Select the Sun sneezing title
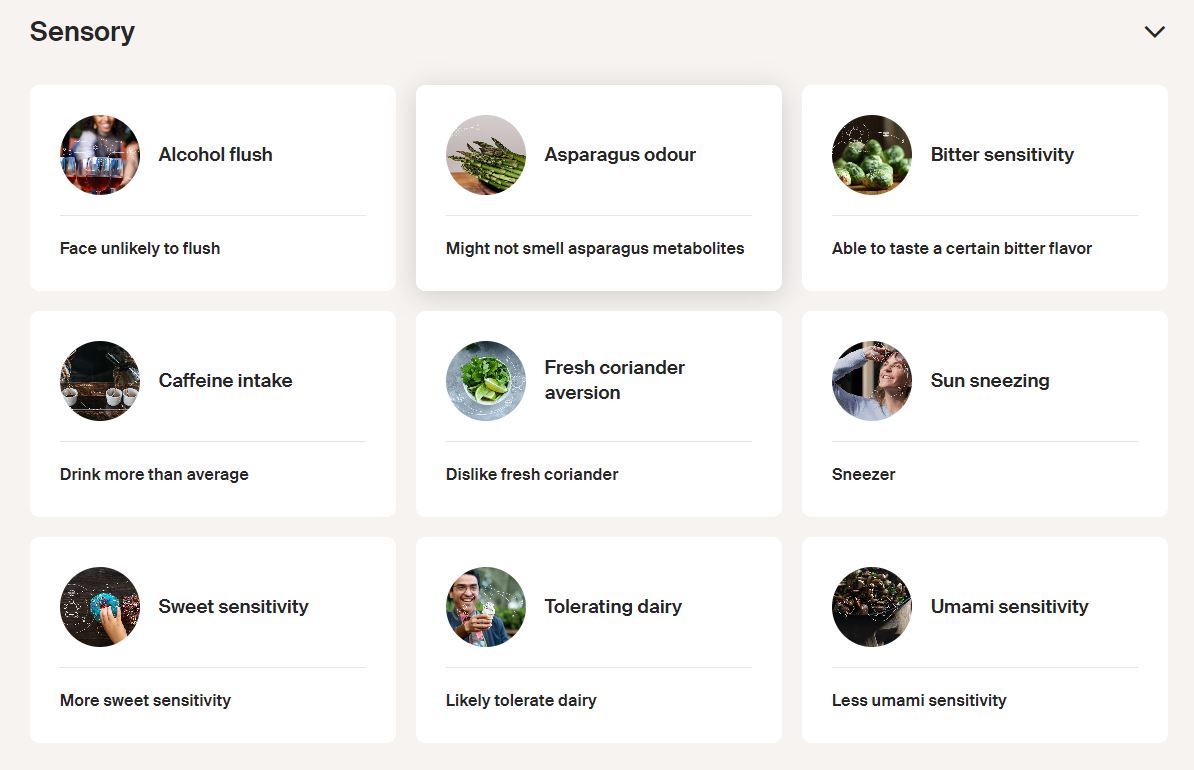The image size is (1194, 770). [x=990, y=381]
